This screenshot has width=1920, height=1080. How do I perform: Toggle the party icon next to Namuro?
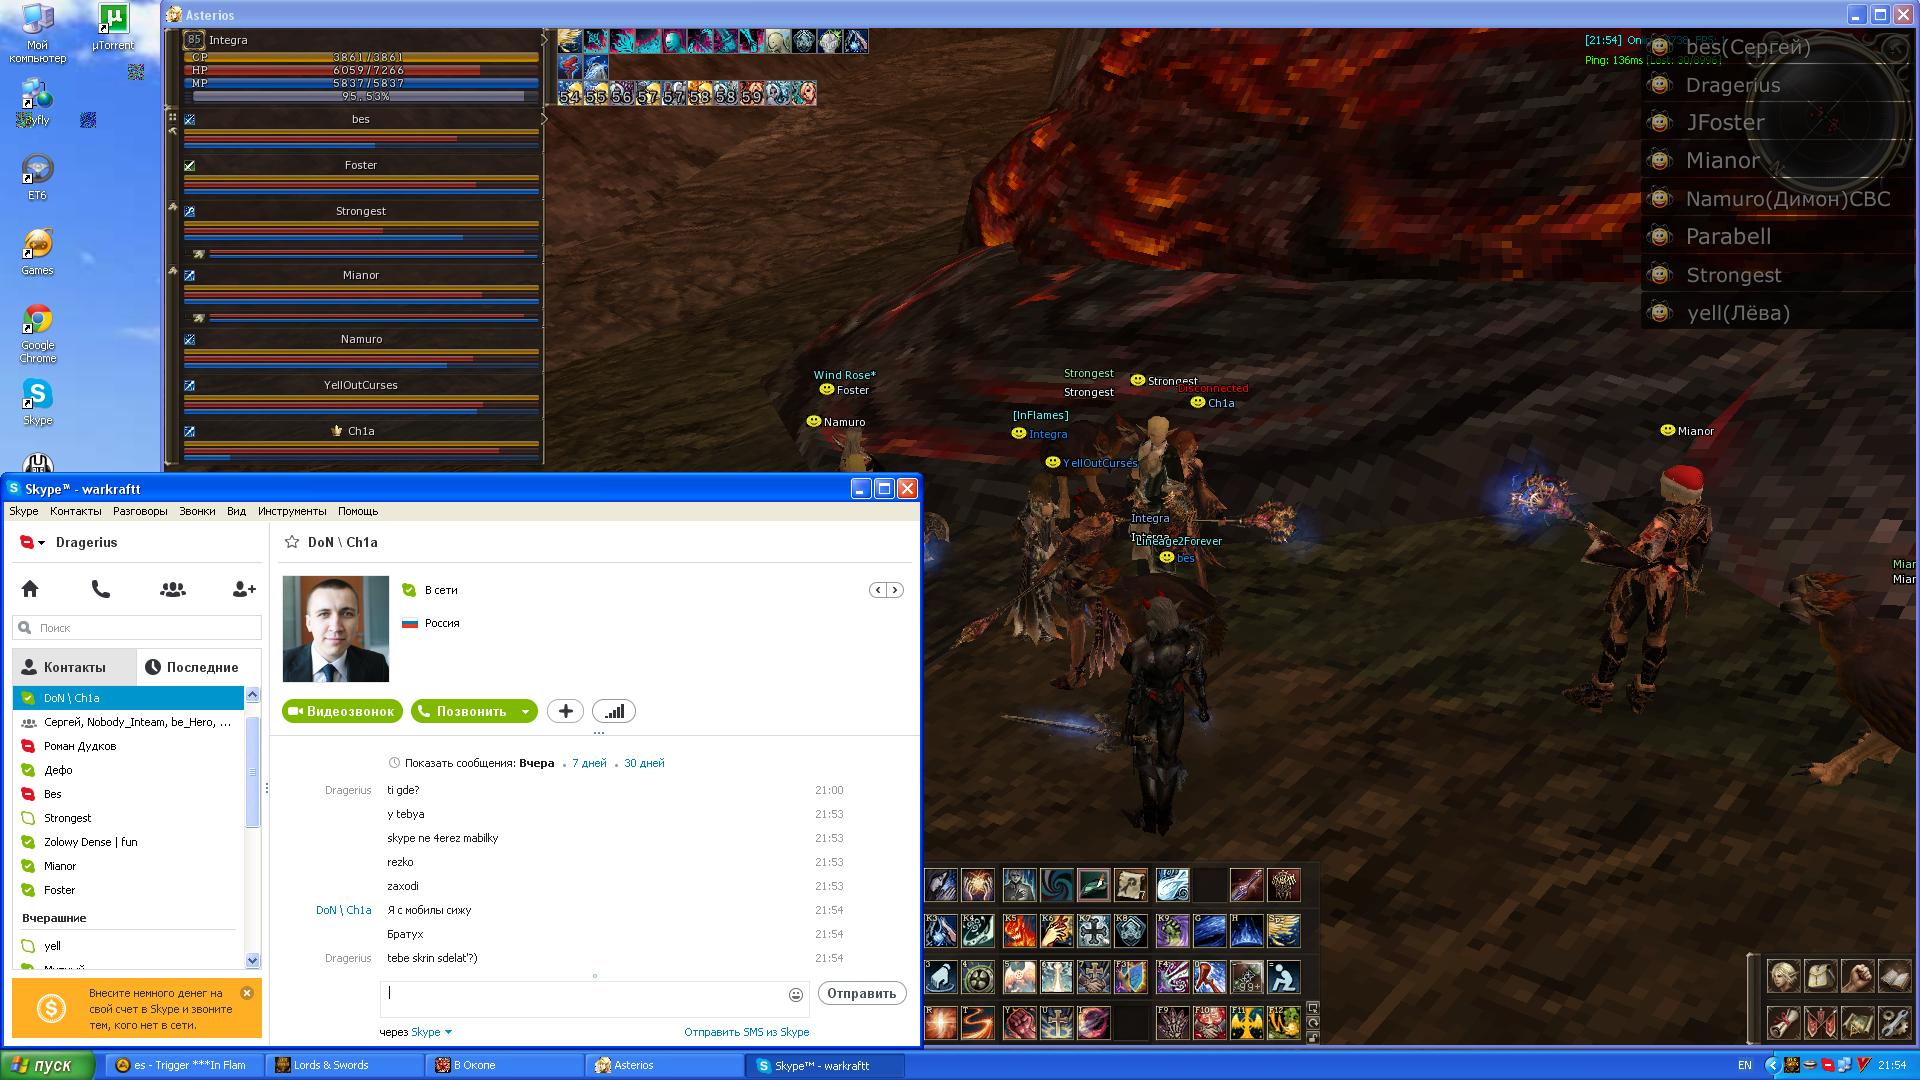point(190,340)
